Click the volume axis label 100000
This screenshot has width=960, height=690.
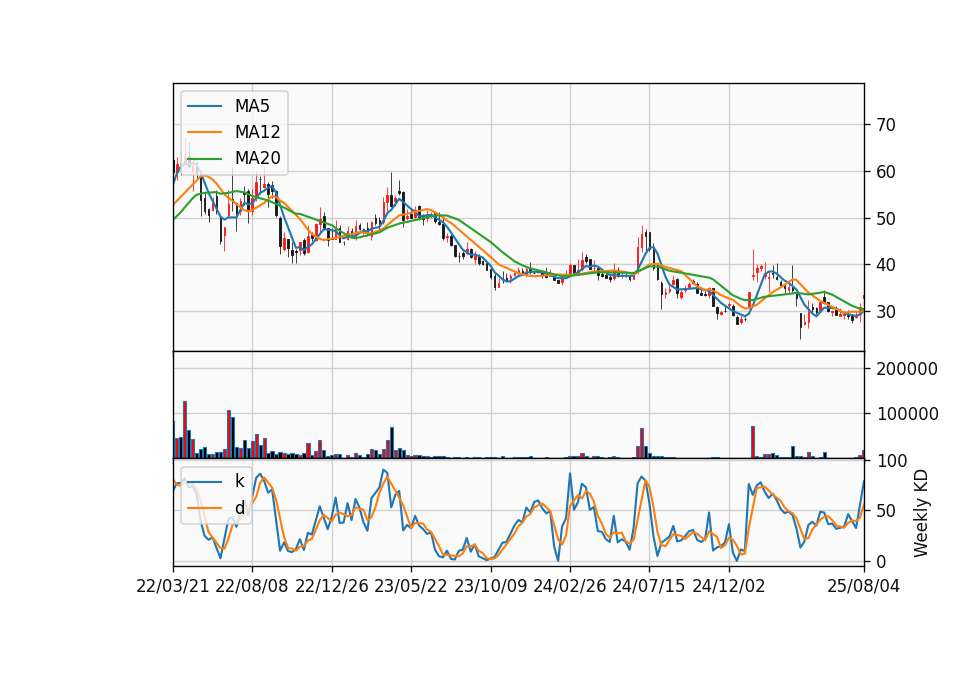pyautogui.click(x=907, y=414)
